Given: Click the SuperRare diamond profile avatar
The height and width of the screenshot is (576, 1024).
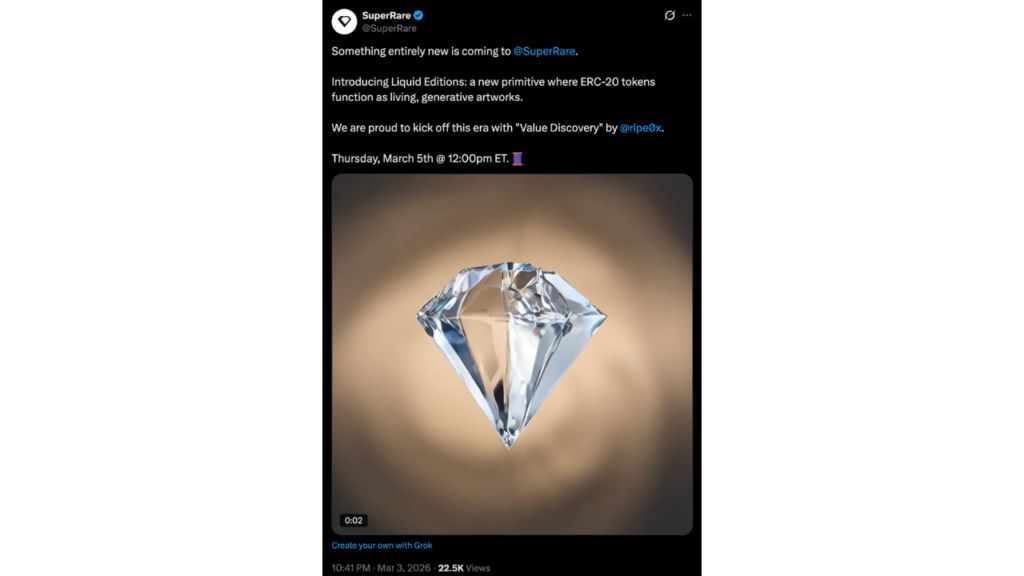Looking at the screenshot, I should coord(344,21).
